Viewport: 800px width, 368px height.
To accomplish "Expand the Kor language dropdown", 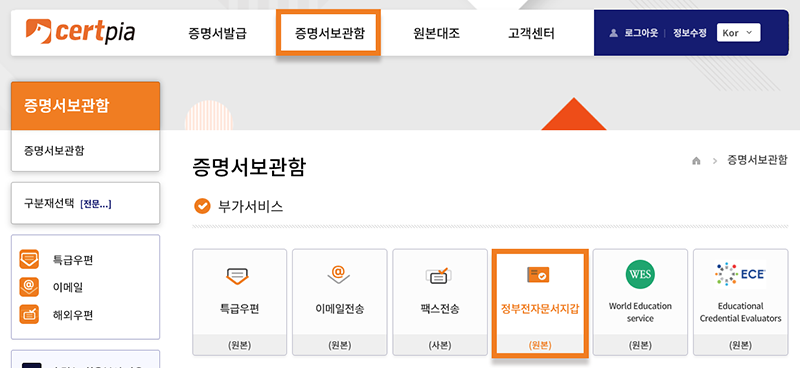I will point(738,33).
